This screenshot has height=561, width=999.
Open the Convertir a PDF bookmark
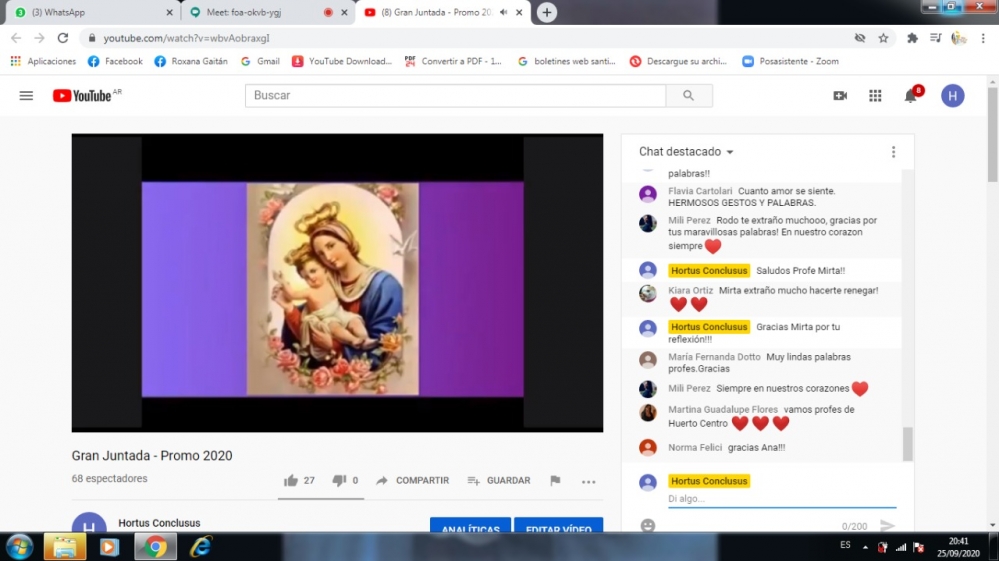[453, 61]
